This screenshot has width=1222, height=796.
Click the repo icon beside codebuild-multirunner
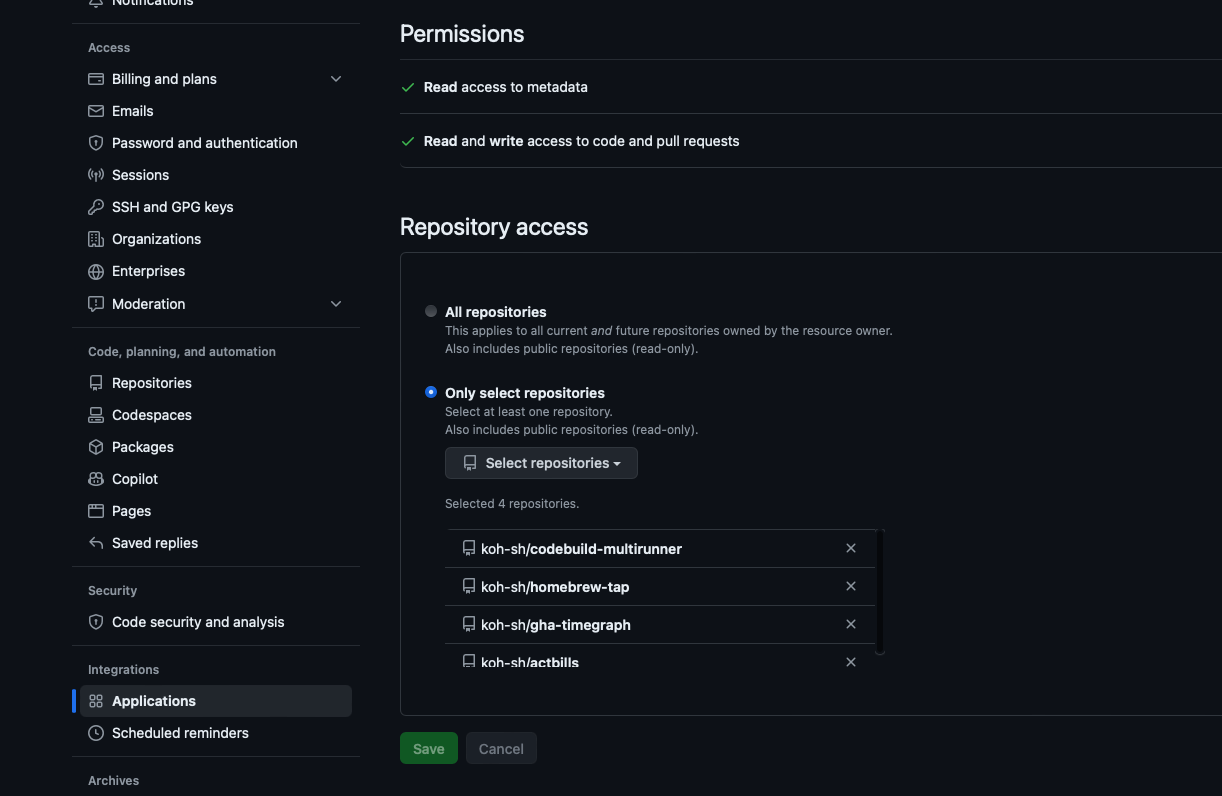click(x=468, y=548)
